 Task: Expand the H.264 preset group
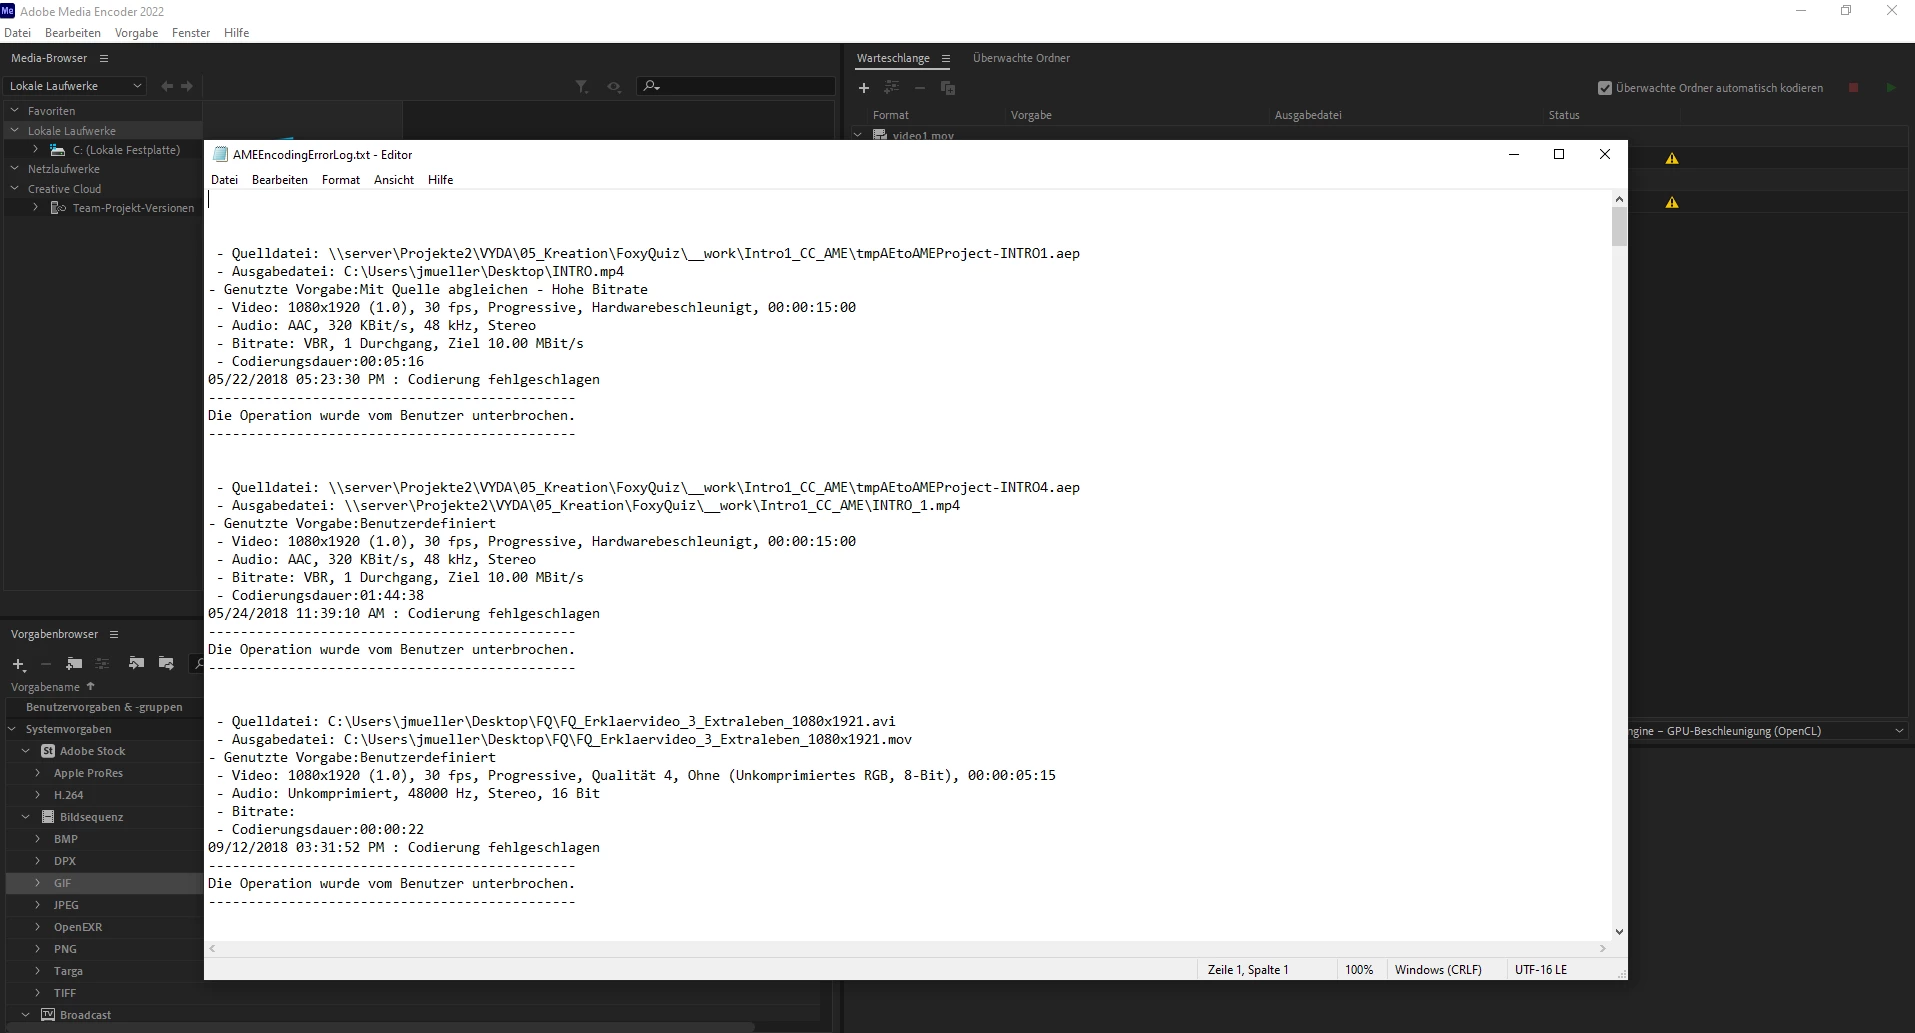pyautogui.click(x=38, y=795)
